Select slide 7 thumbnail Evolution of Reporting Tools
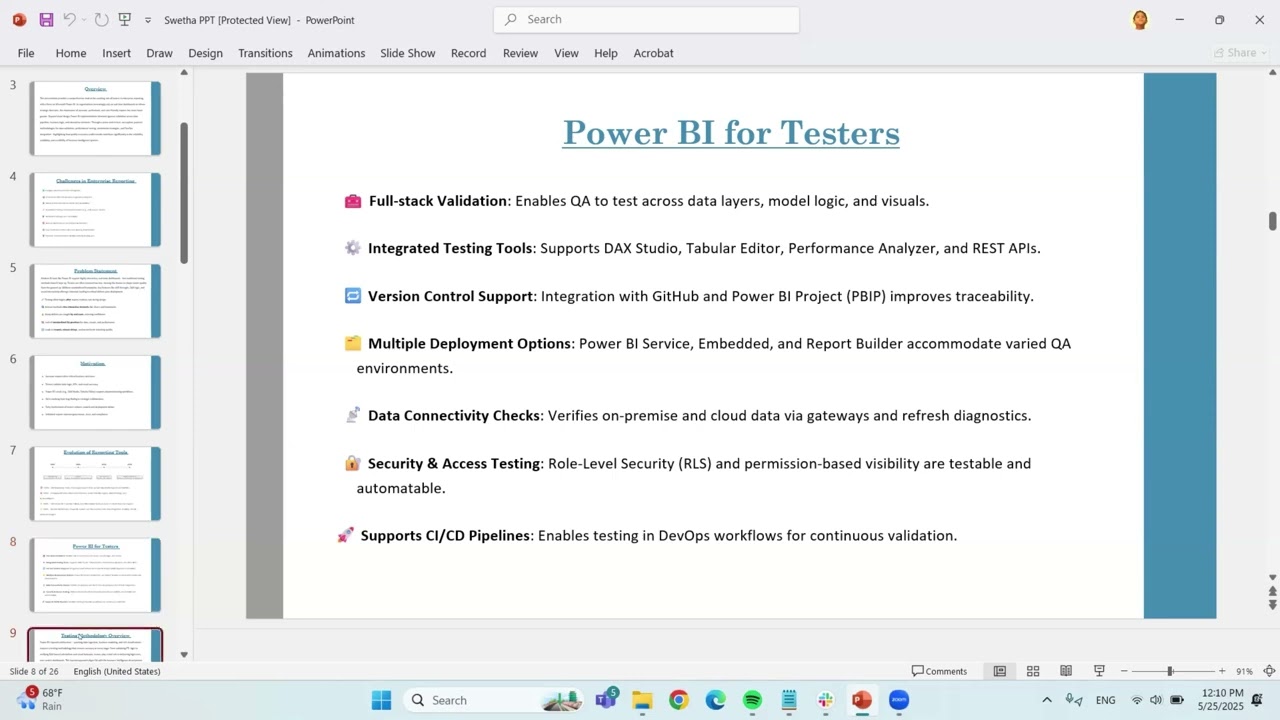 [x=95, y=484]
